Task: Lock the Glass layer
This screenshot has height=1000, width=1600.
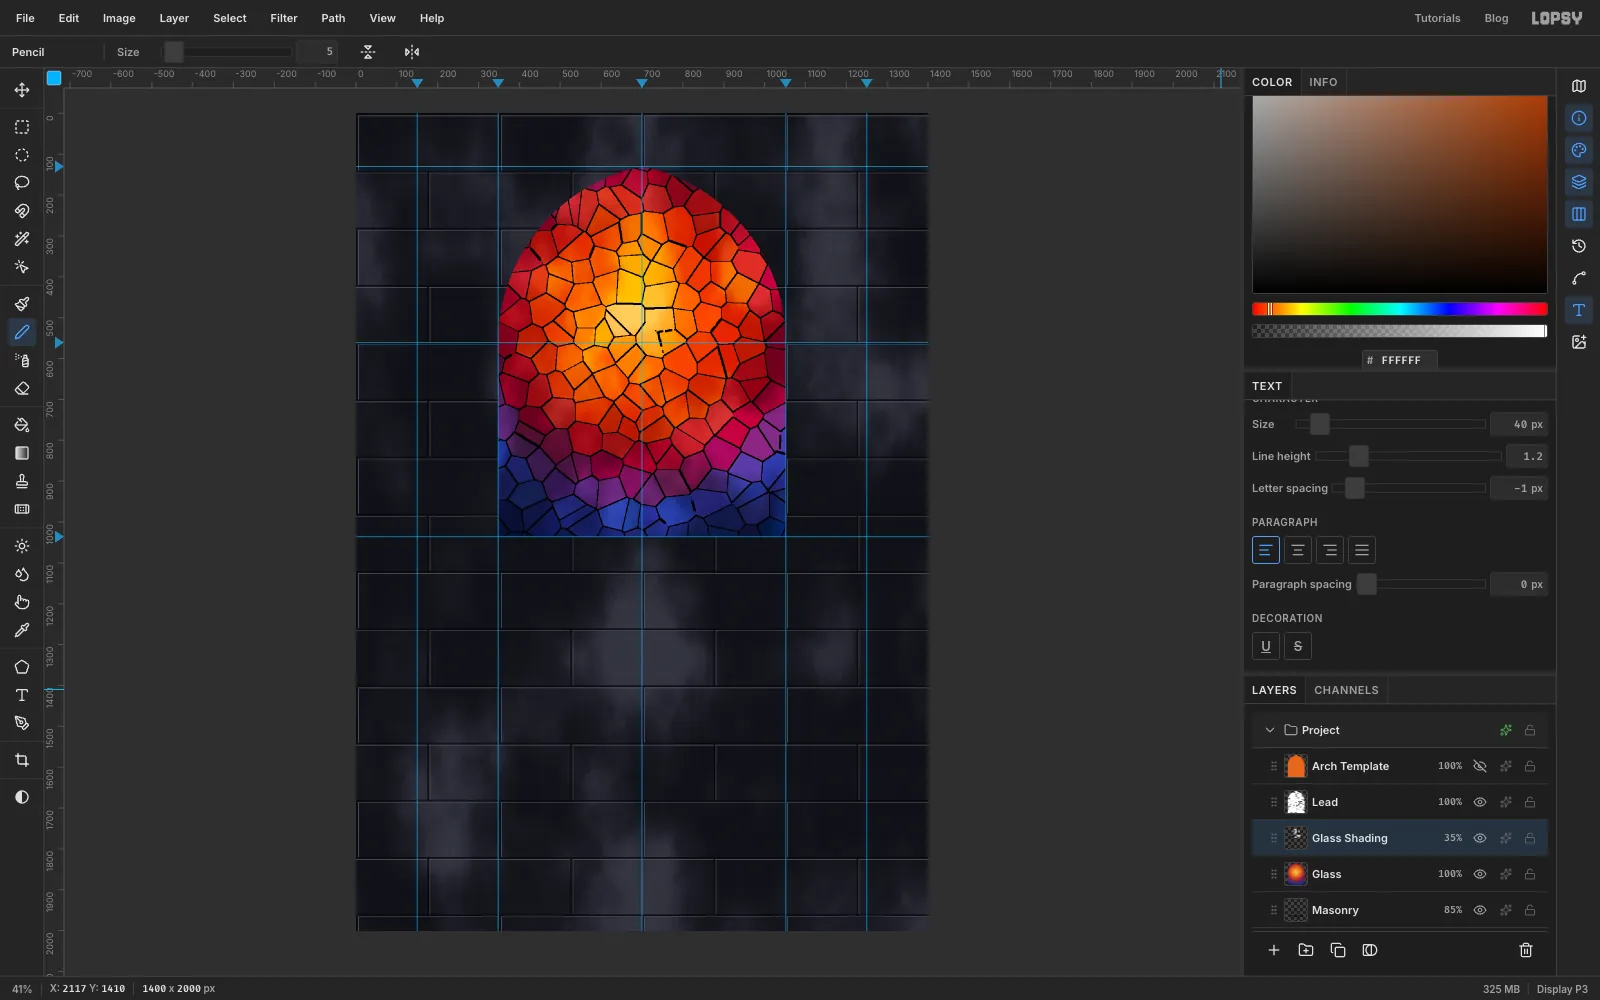Action: [x=1530, y=874]
